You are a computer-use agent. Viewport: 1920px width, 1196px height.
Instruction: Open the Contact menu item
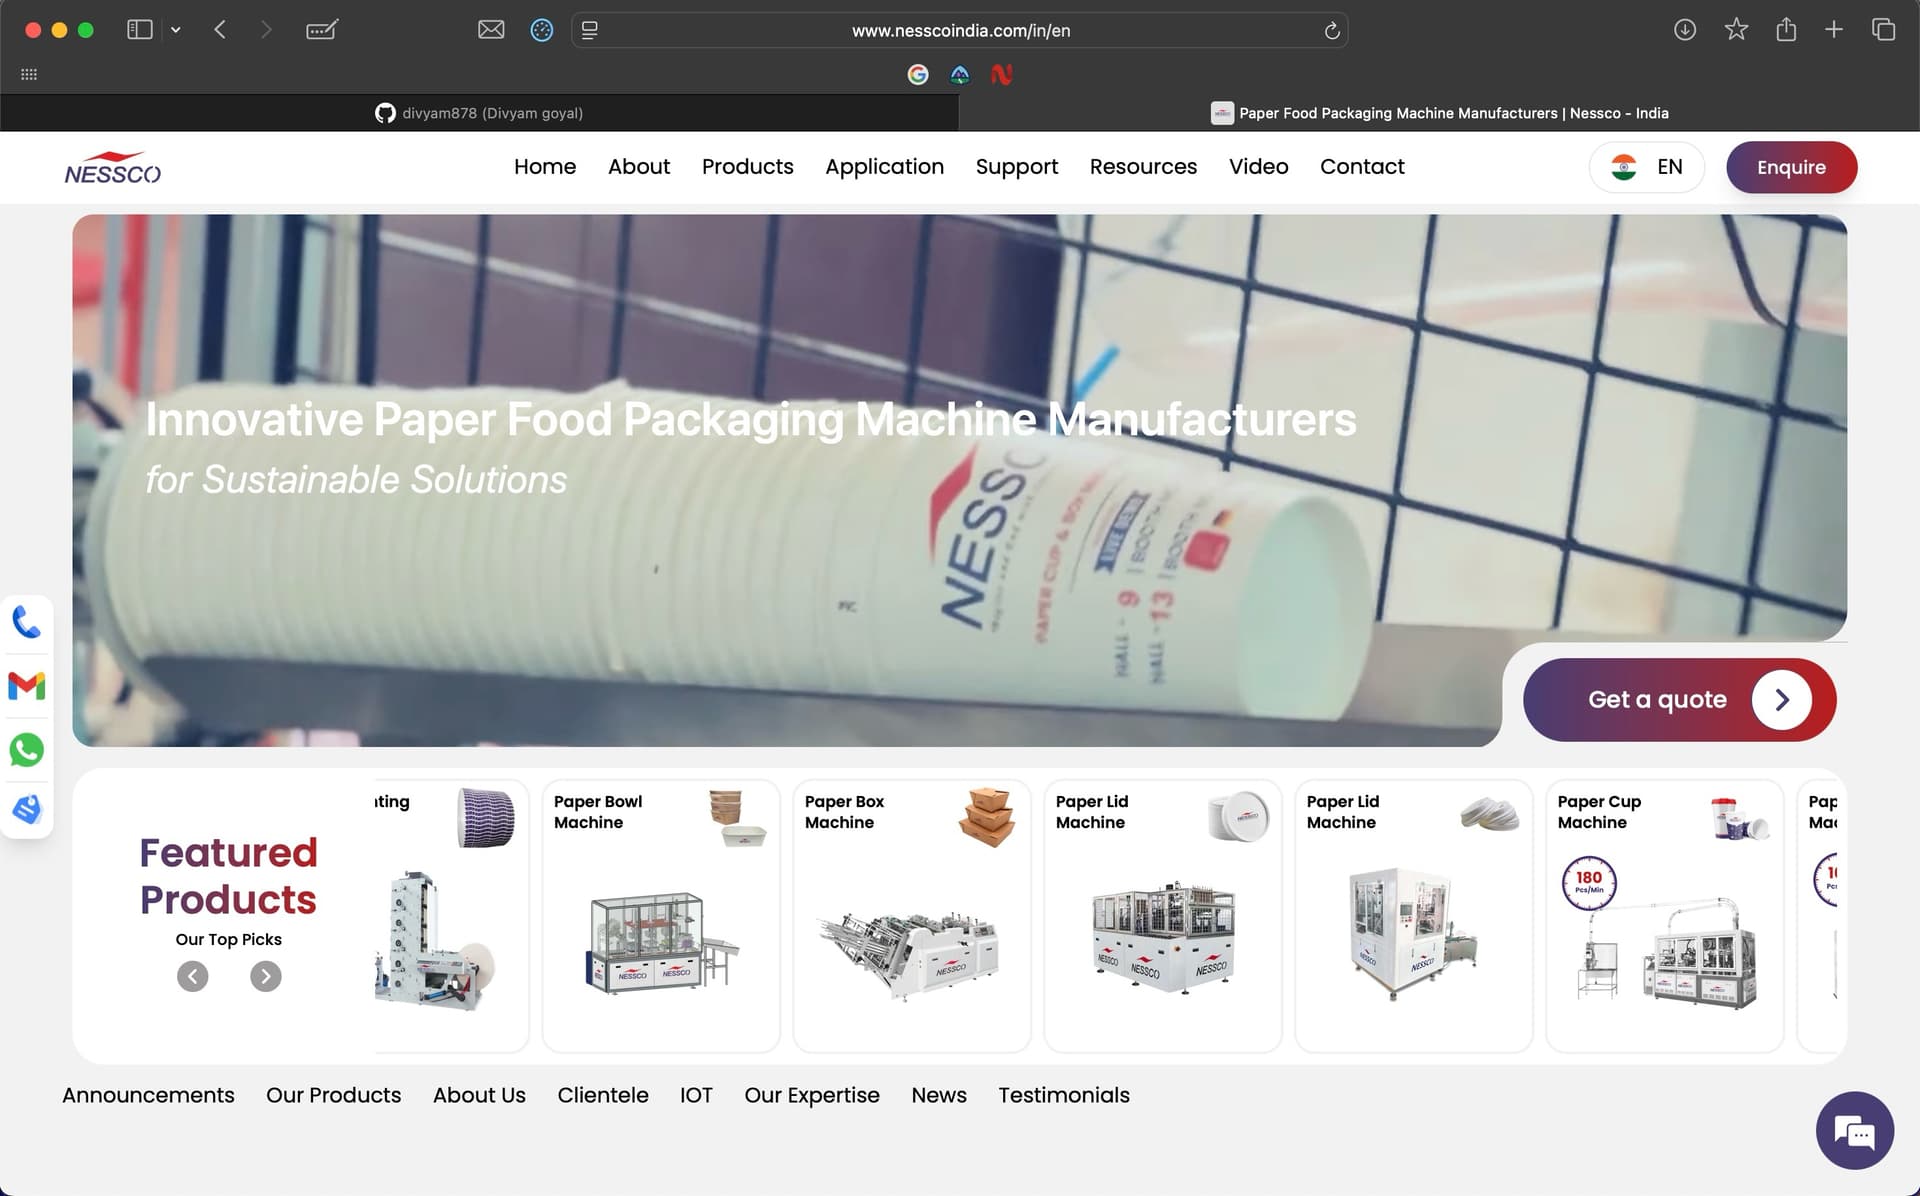[1362, 167]
